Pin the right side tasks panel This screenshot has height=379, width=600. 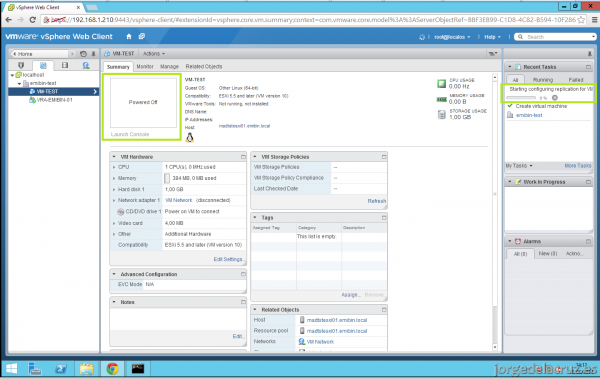click(590, 54)
